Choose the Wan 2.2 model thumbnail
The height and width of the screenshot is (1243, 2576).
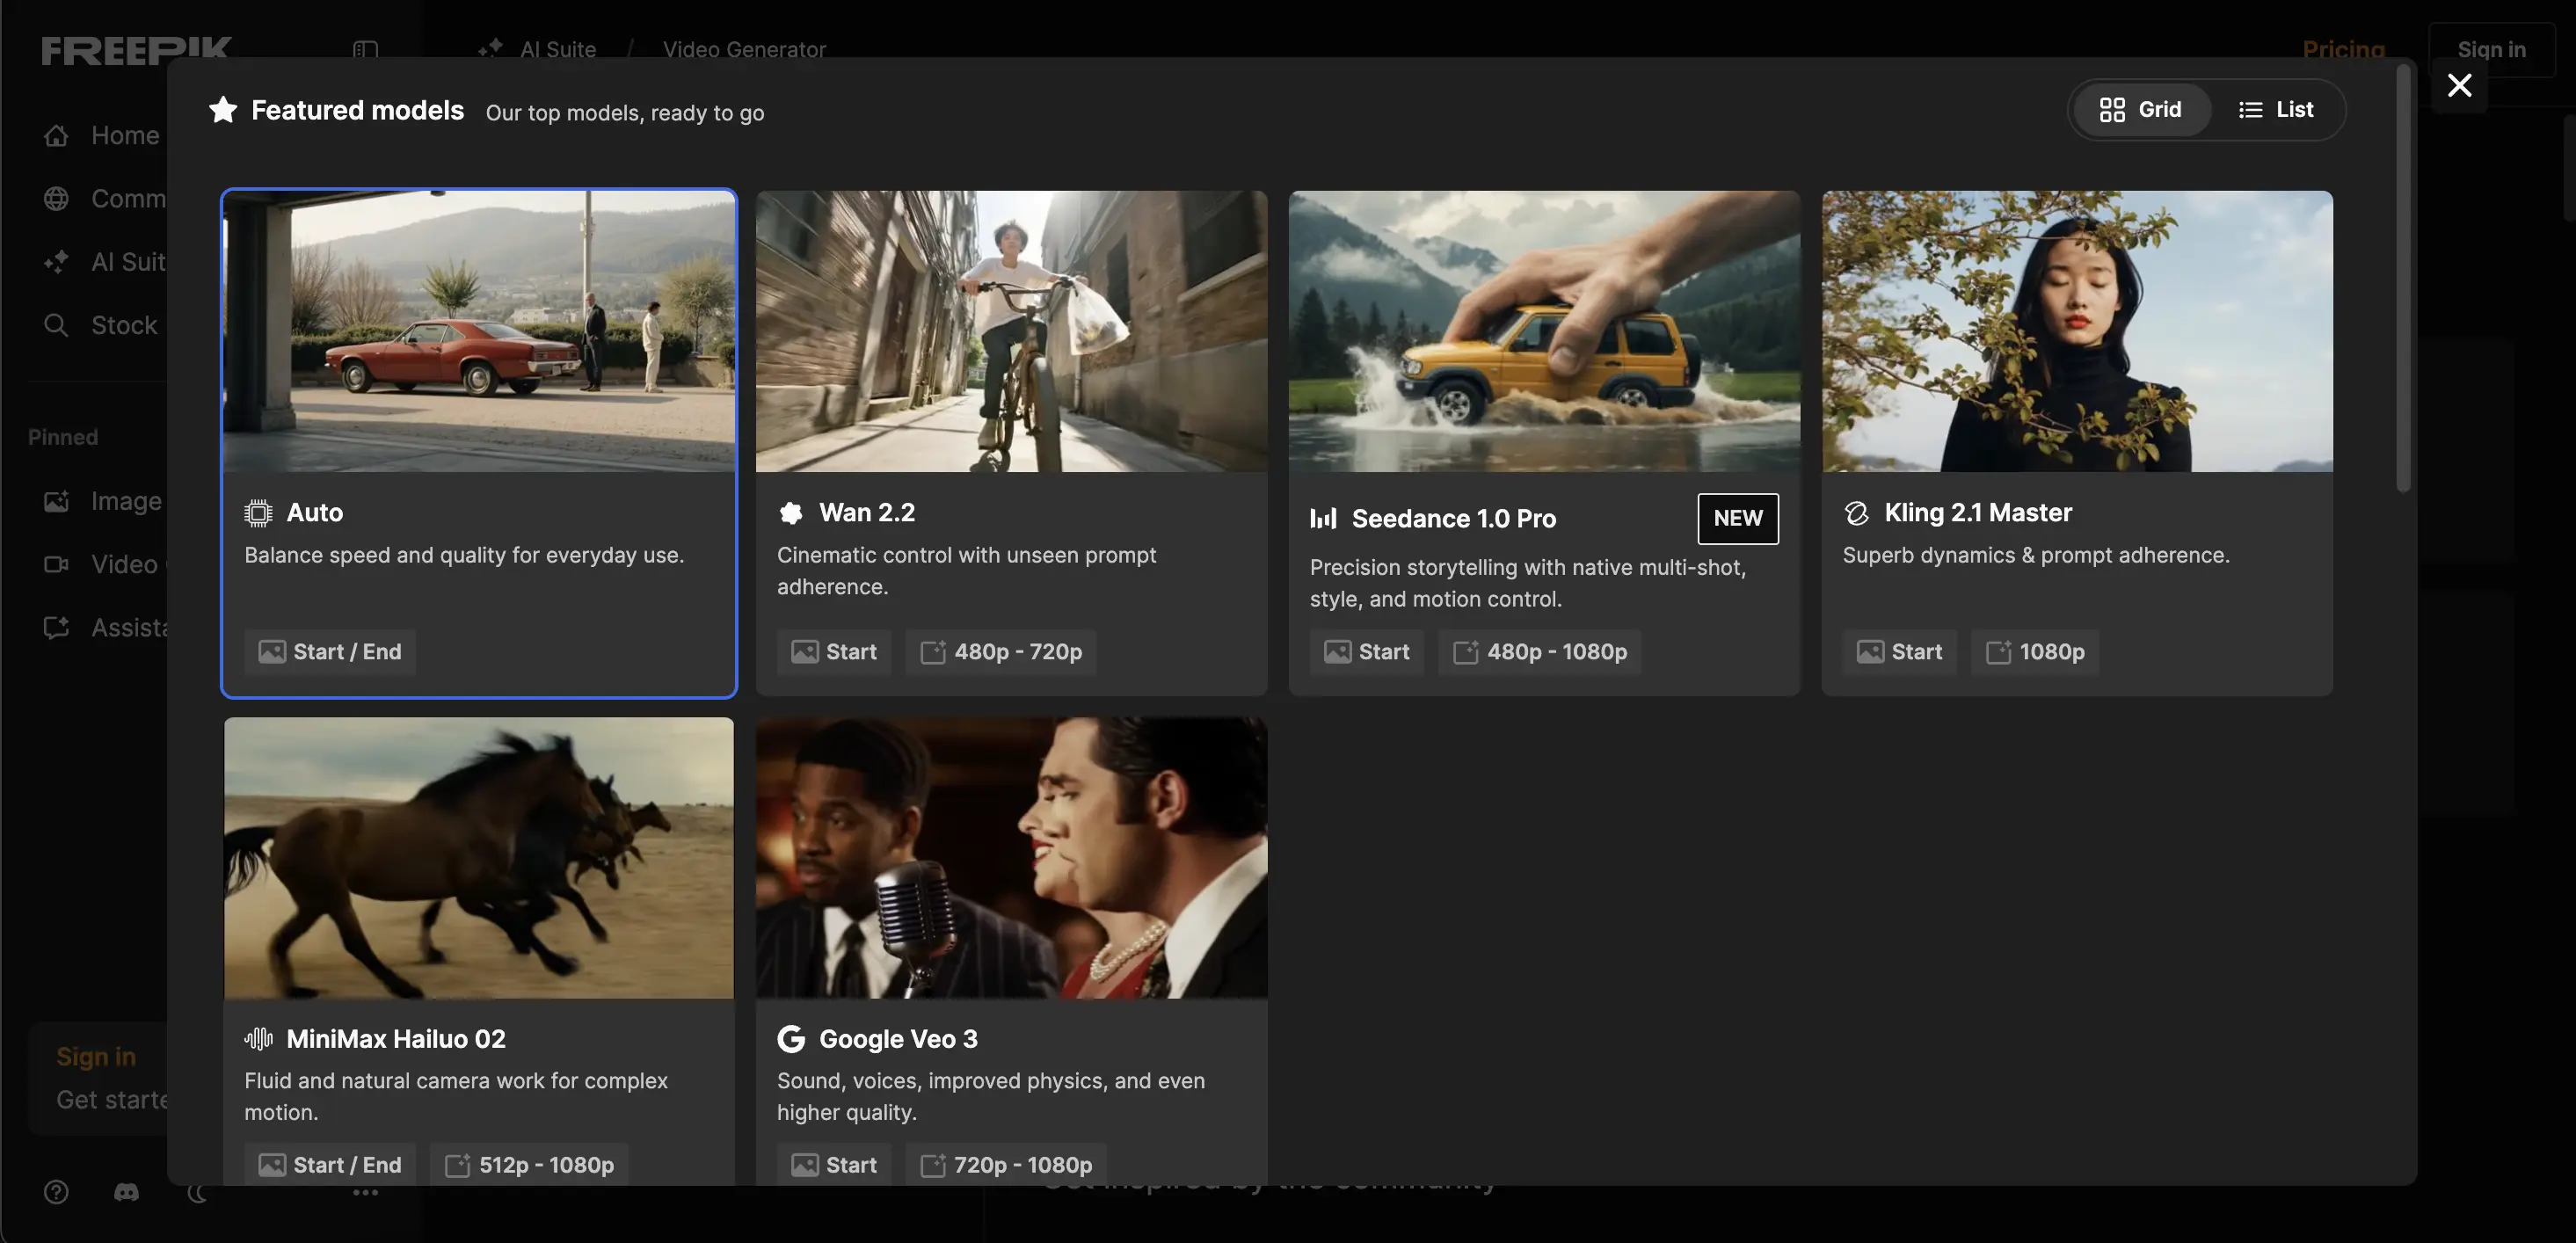tap(1011, 331)
